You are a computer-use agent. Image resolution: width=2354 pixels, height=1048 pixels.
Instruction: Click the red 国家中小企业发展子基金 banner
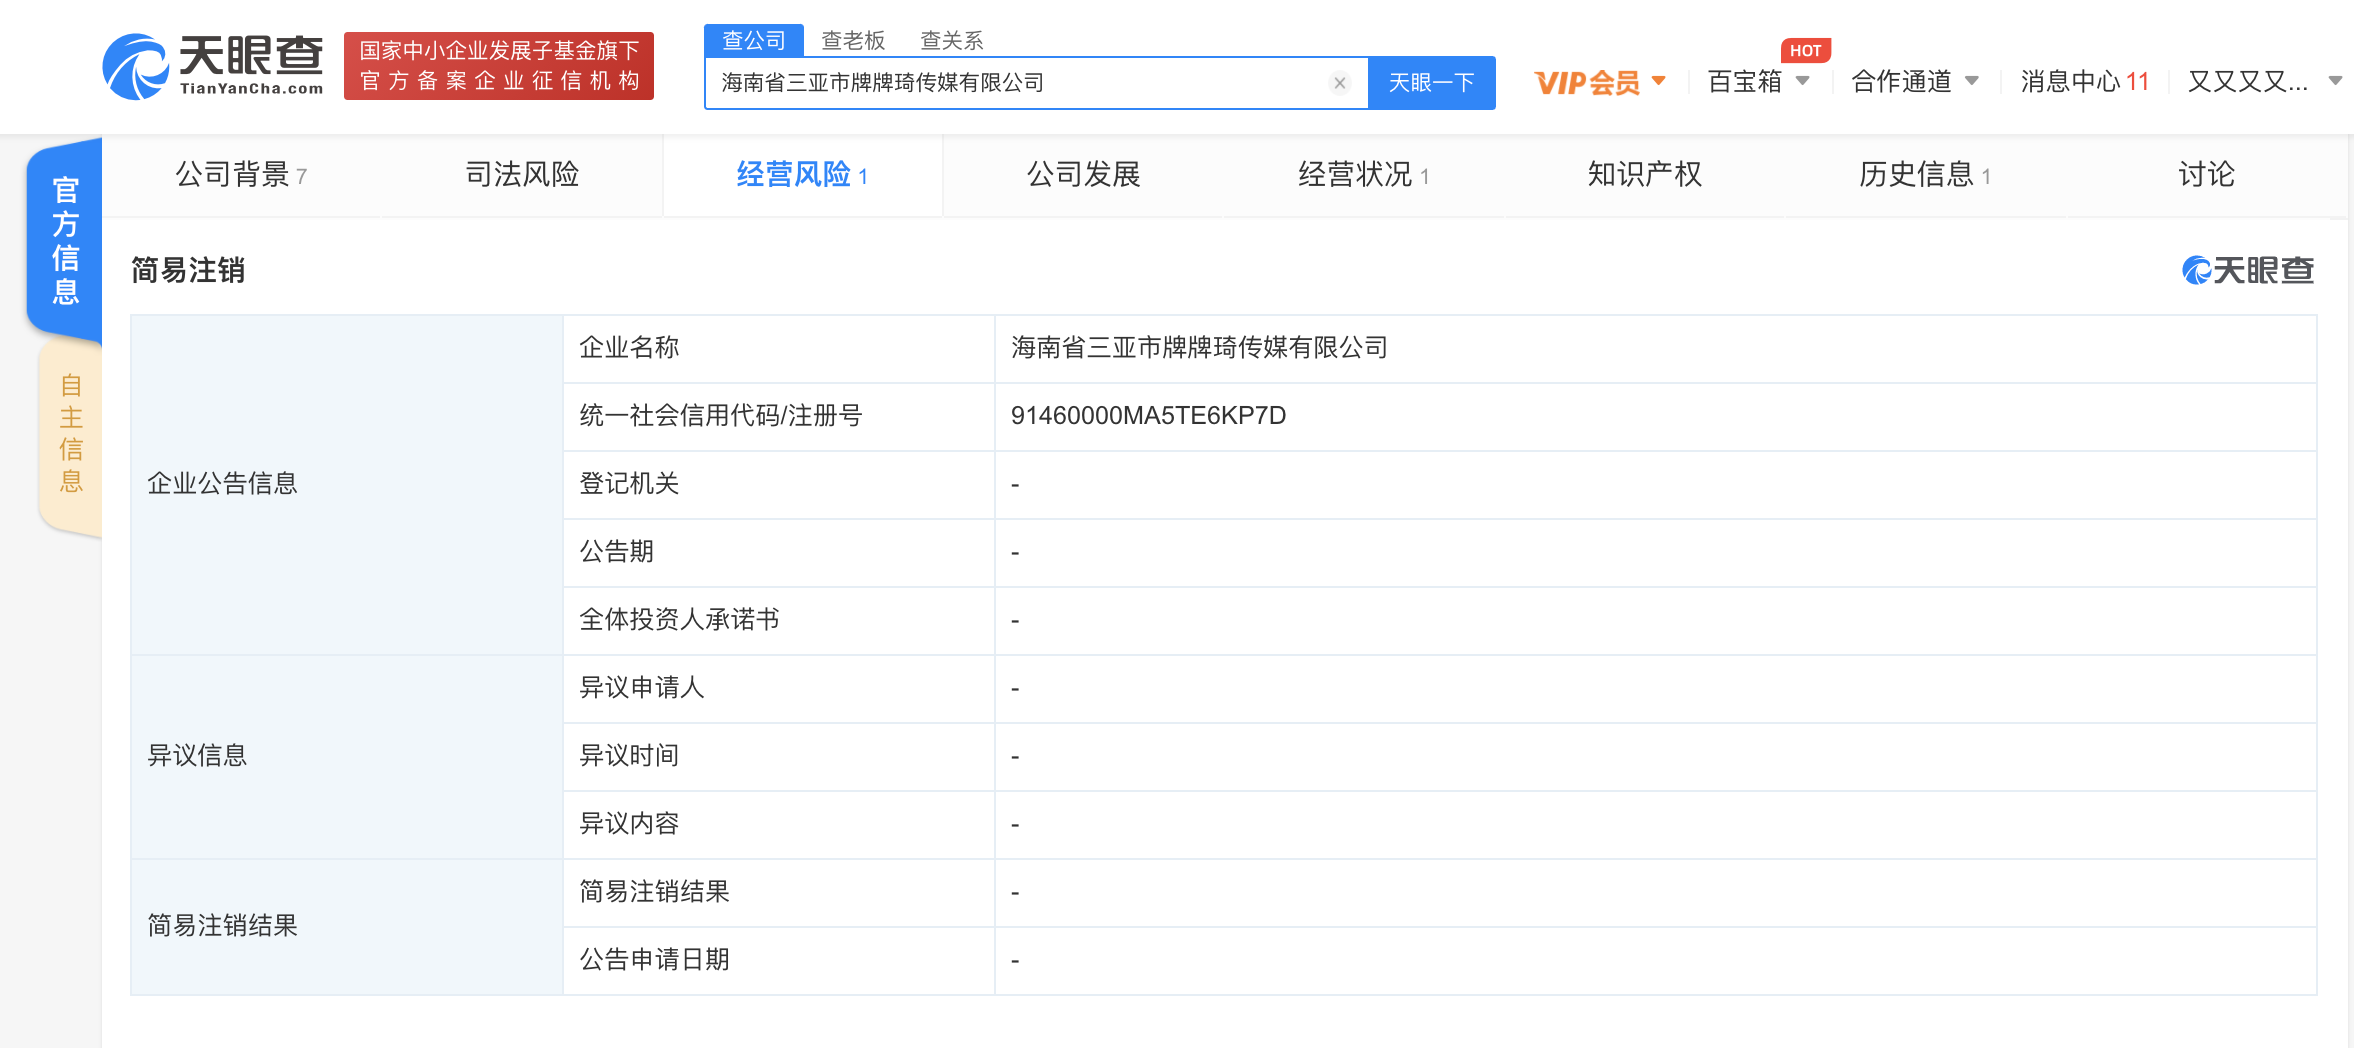click(499, 66)
